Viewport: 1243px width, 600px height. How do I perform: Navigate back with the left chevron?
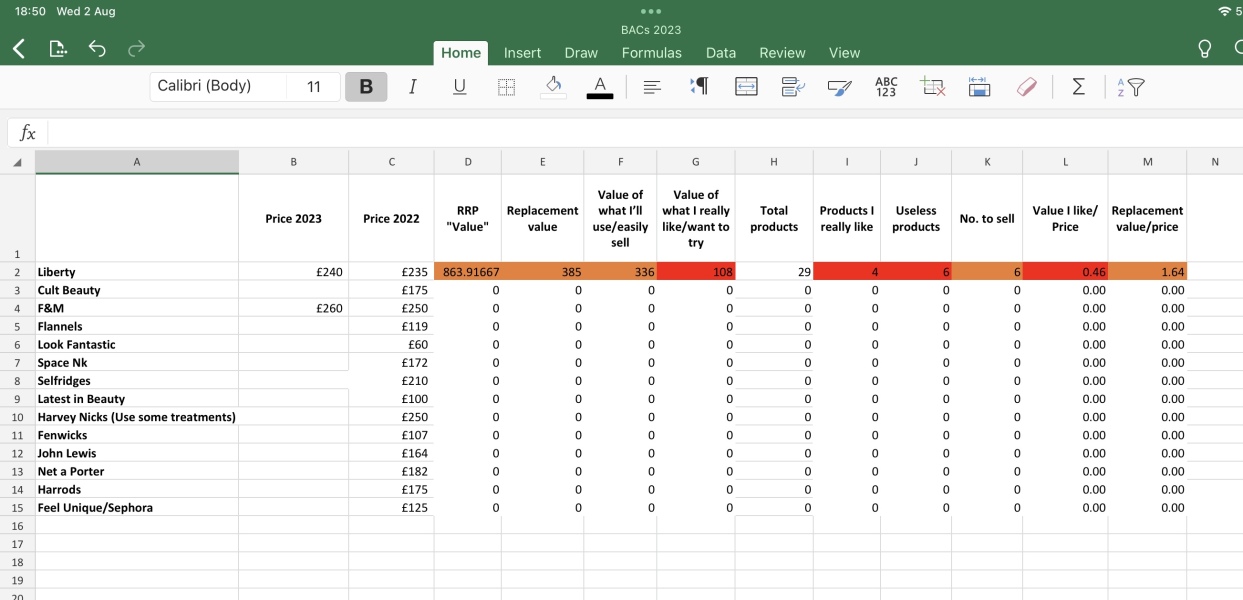(20, 47)
